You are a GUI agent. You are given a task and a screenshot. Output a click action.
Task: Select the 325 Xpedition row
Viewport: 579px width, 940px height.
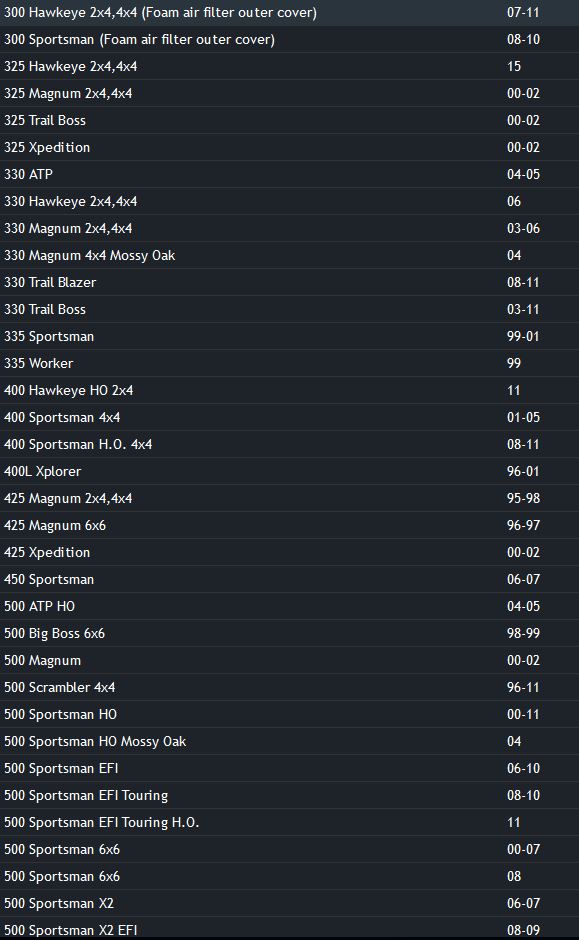point(290,147)
